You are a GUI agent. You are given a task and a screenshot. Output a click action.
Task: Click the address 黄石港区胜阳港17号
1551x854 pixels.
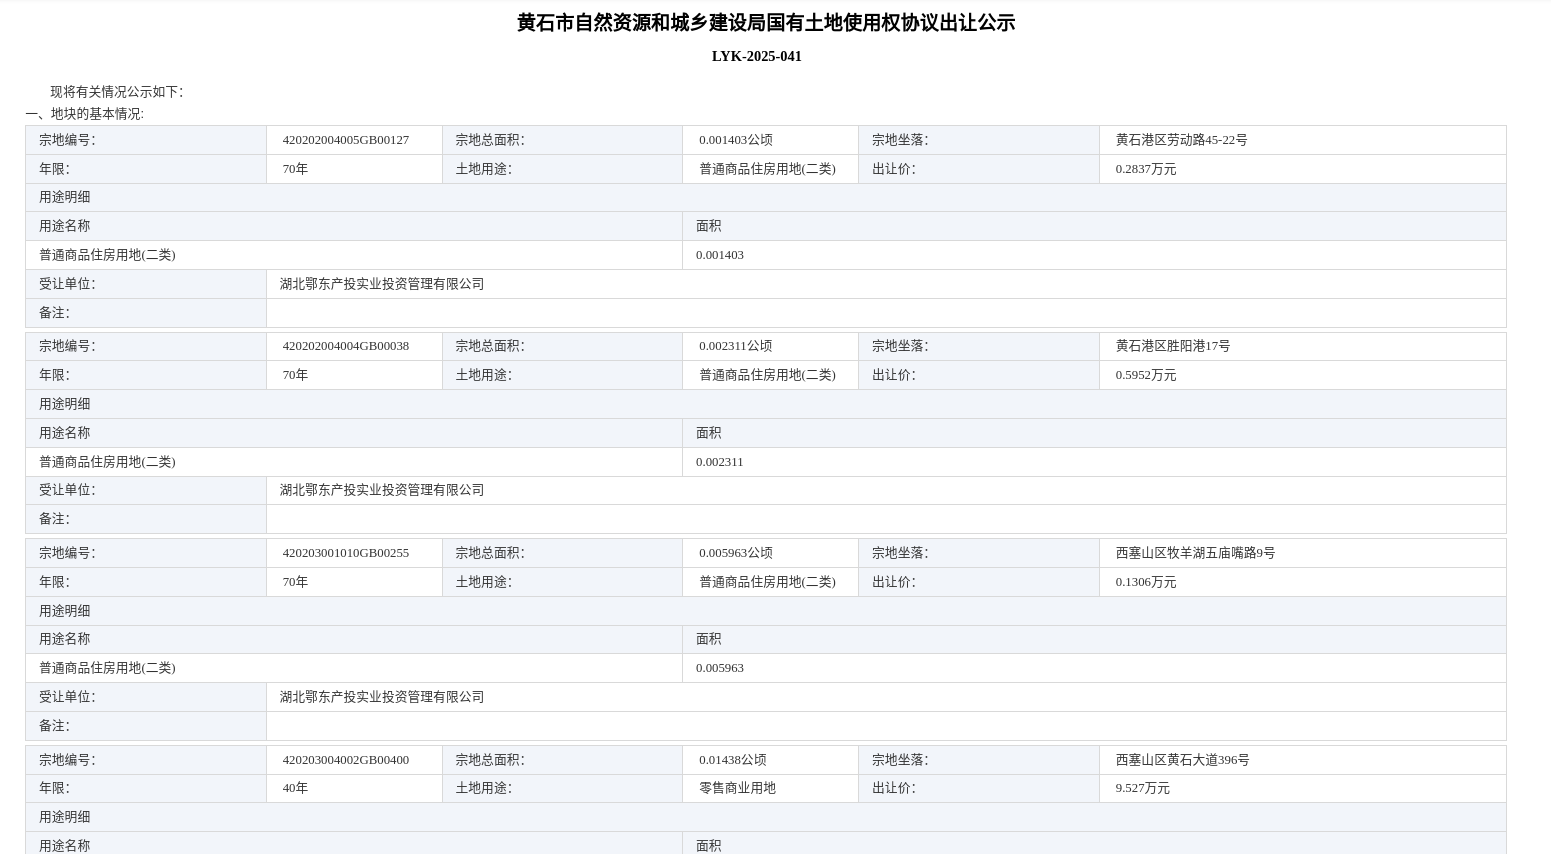[1172, 346]
